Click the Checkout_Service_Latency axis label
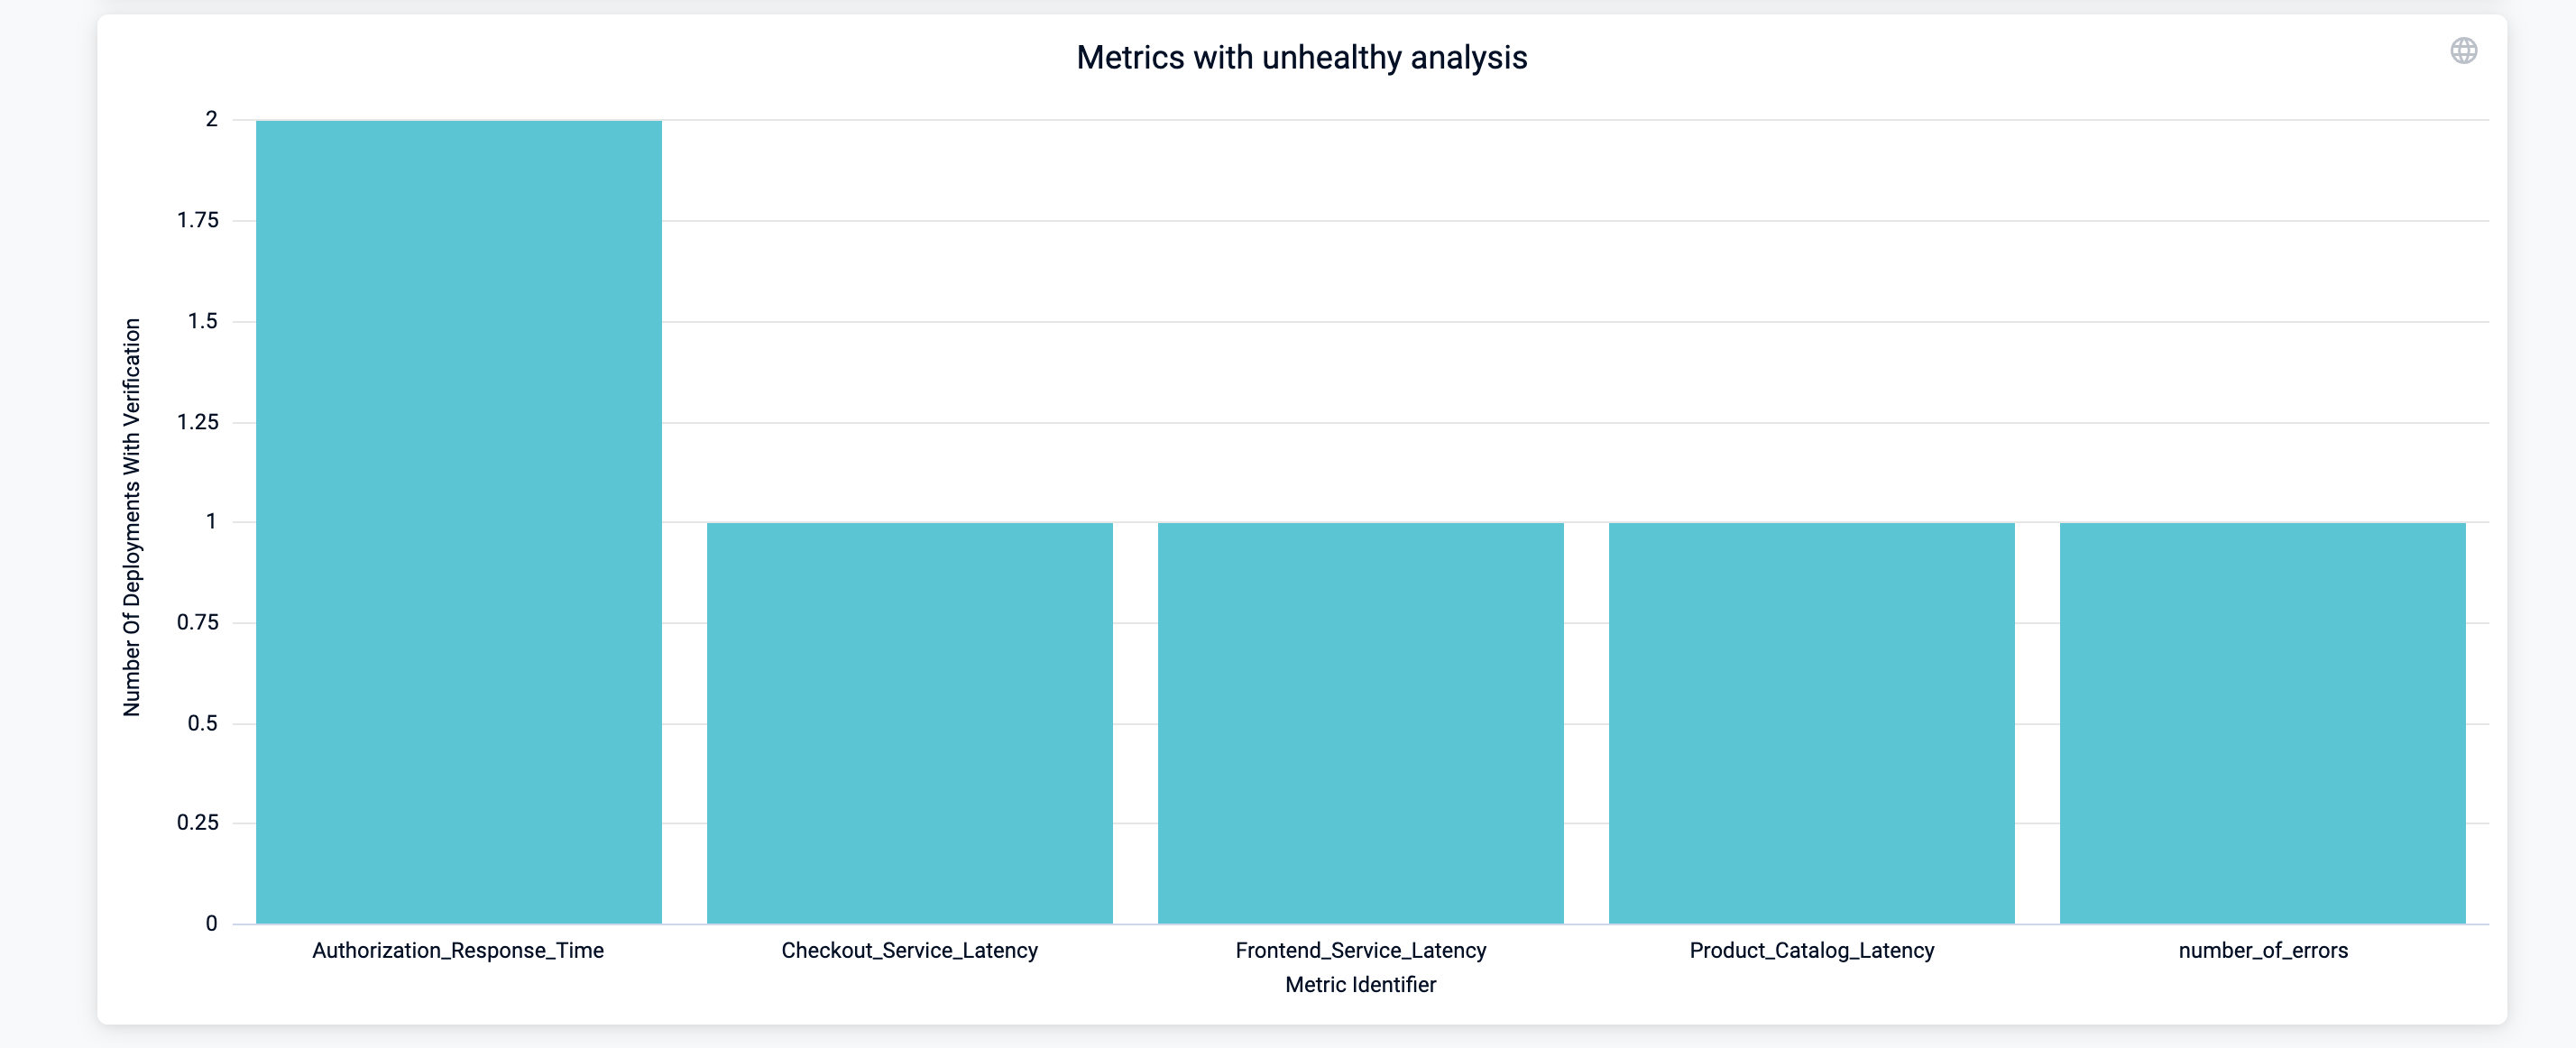Viewport: 2576px width, 1048px height. tap(909, 950)
